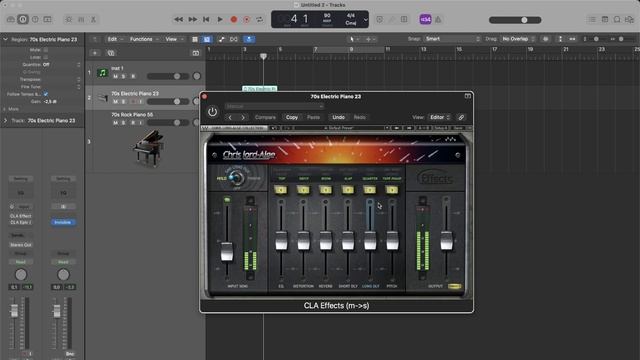Show Smart Controls from the control bar
Viewport: 640px width, 360px height.
coord(69,19)
